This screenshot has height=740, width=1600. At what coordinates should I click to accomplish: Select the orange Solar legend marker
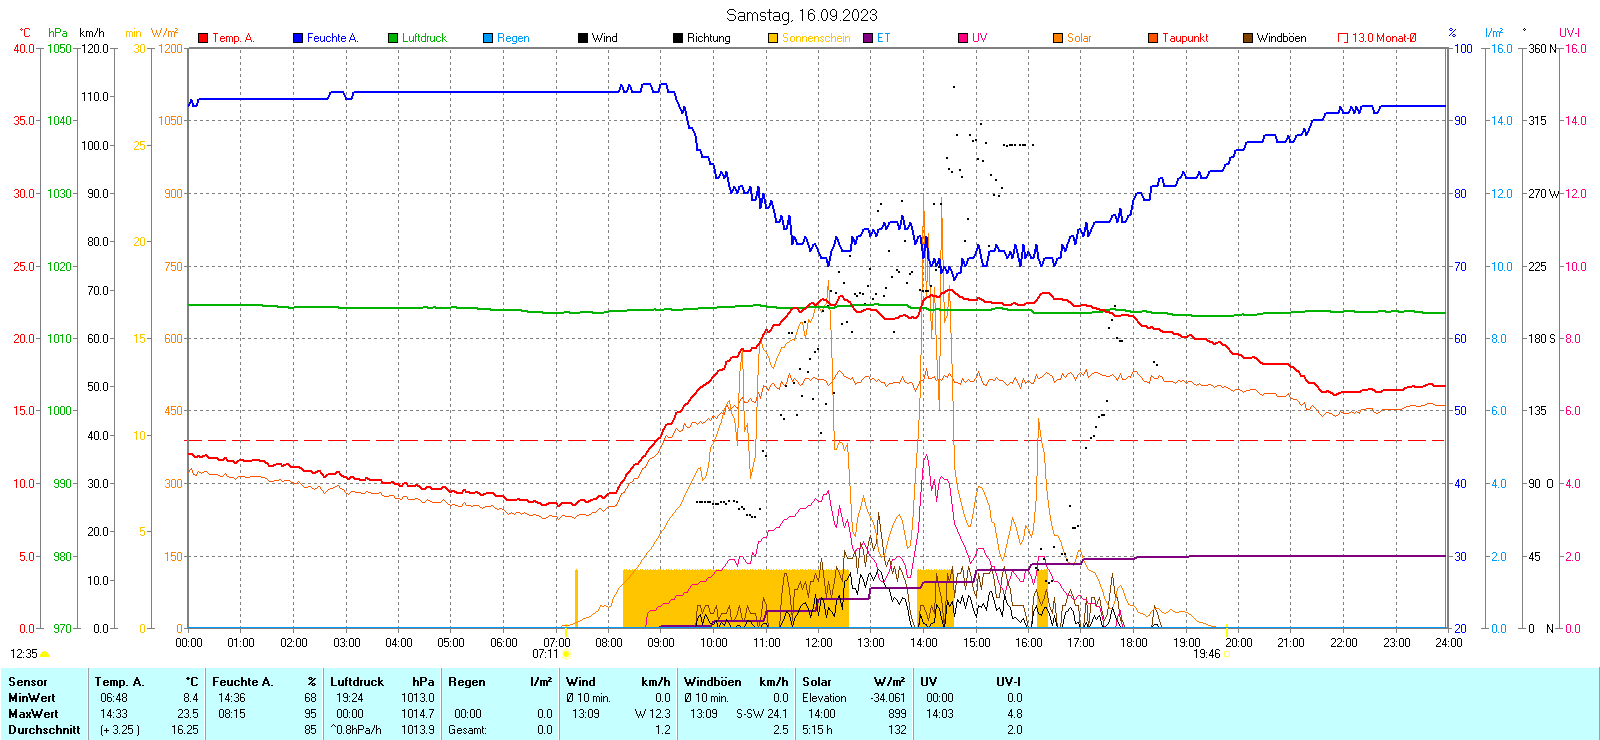pos(1058,38)
